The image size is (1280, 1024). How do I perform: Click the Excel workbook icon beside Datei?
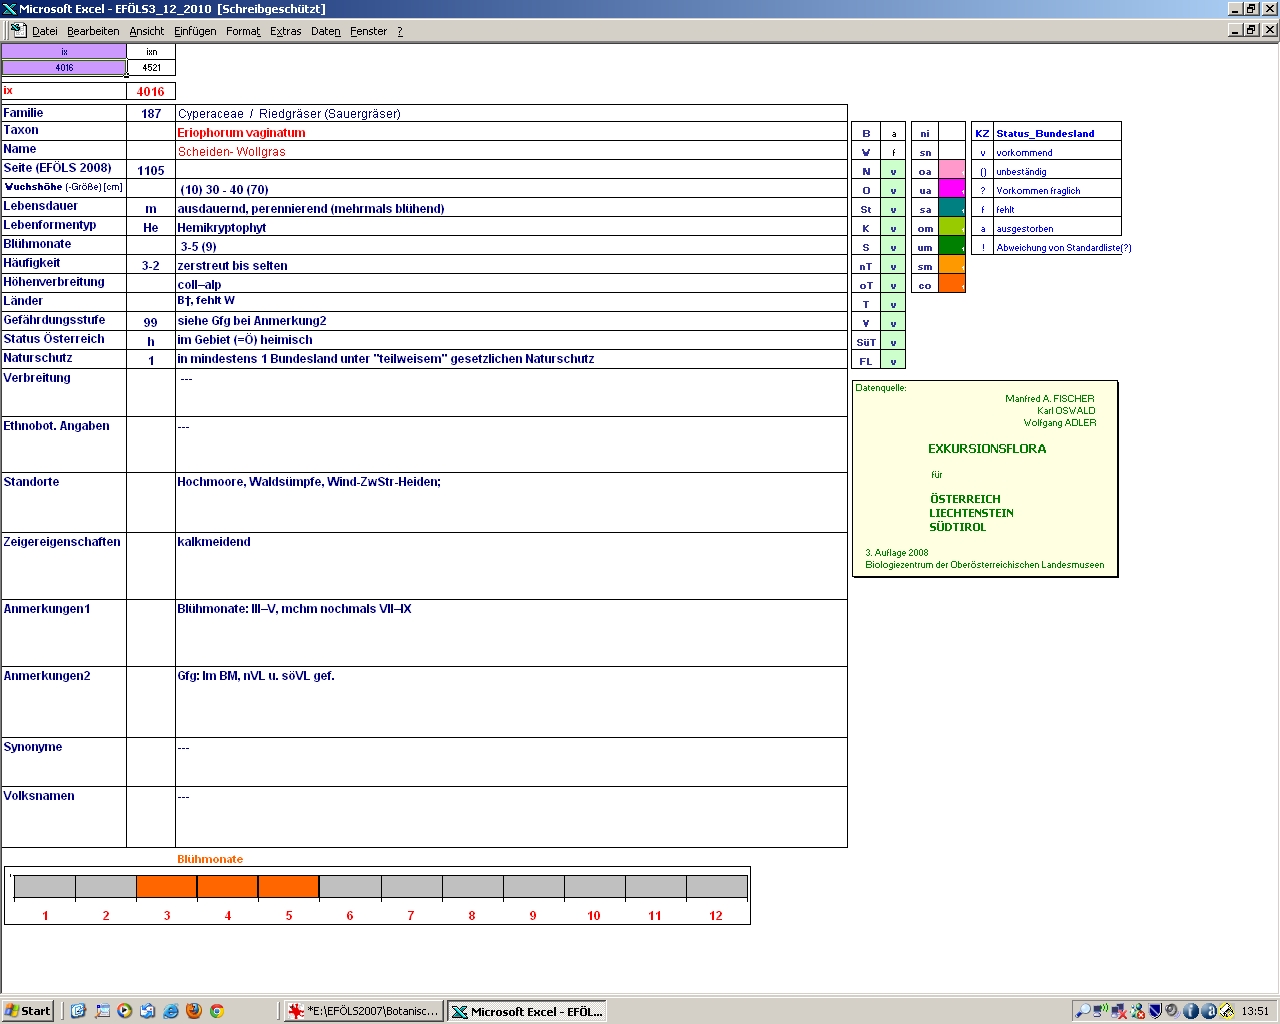pos(17,31)
